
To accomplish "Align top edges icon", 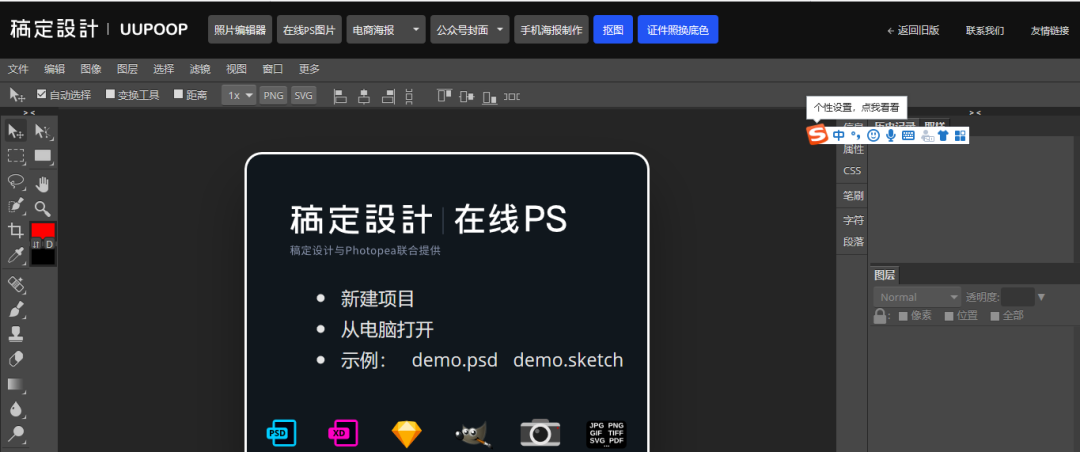I will click(444, 96).
